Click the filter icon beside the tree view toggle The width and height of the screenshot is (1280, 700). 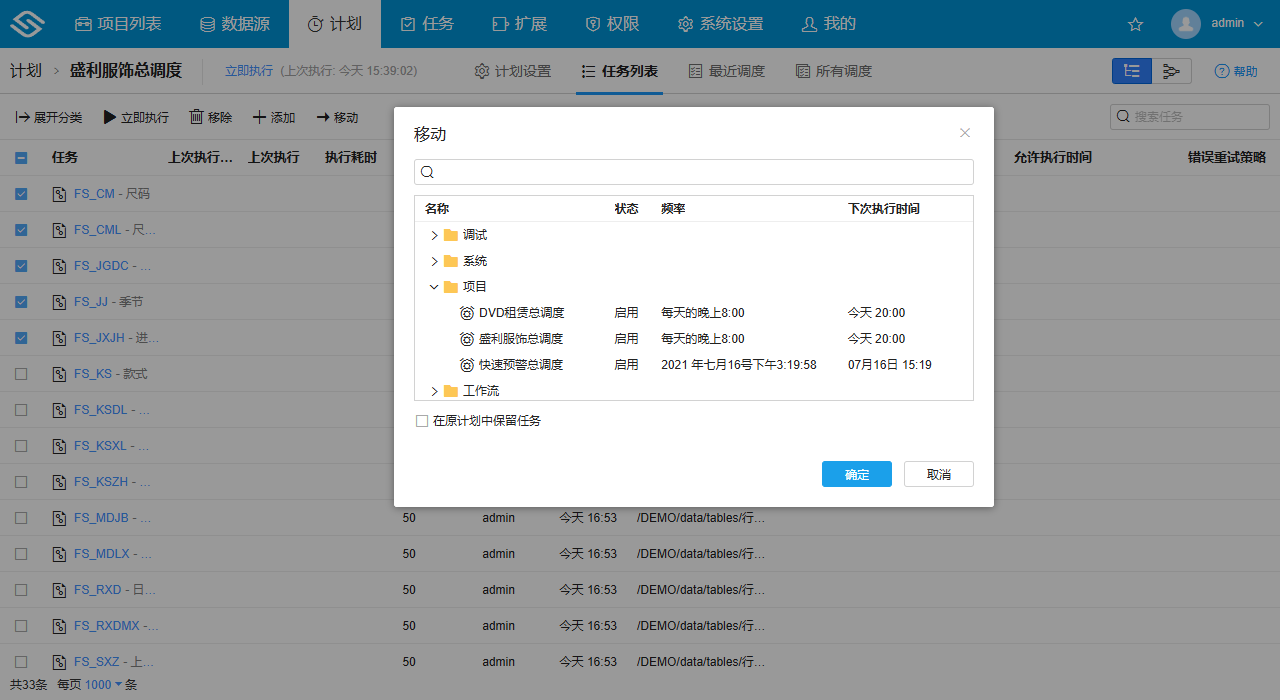click(1171, 71)
